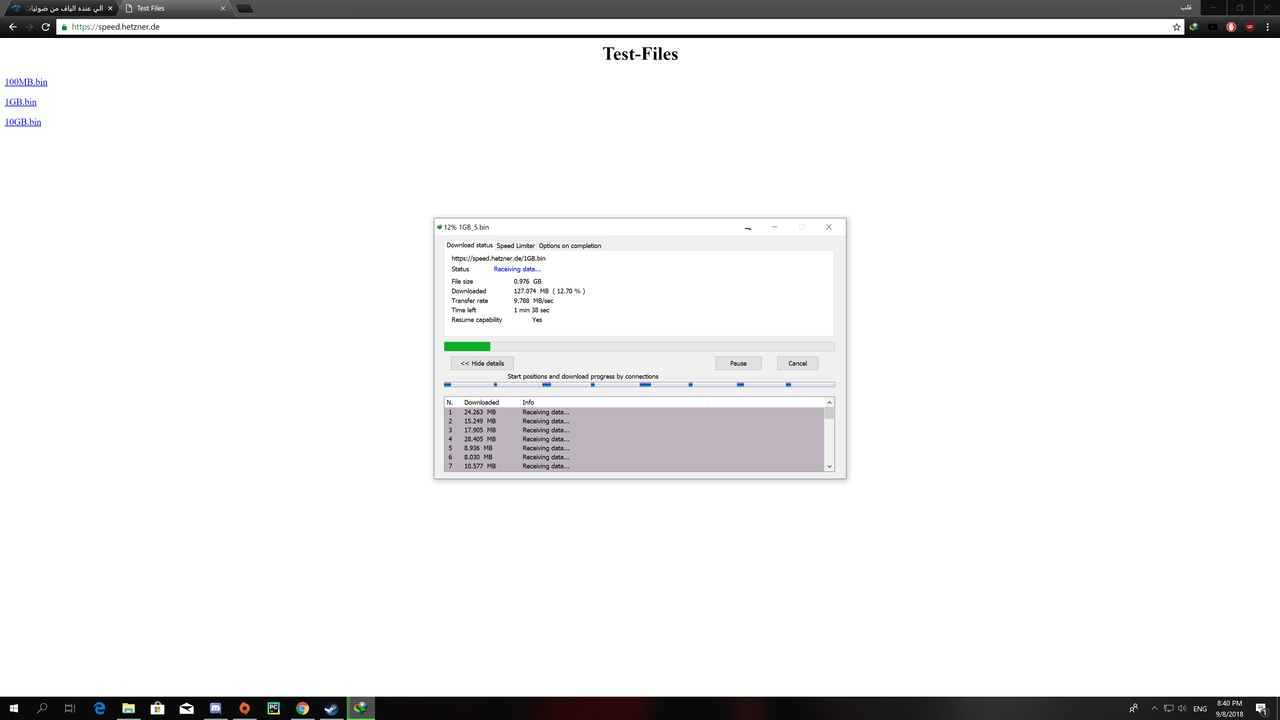Pause the 1GB.bin download
1280x720 pixels.
[x=738, y=363]
